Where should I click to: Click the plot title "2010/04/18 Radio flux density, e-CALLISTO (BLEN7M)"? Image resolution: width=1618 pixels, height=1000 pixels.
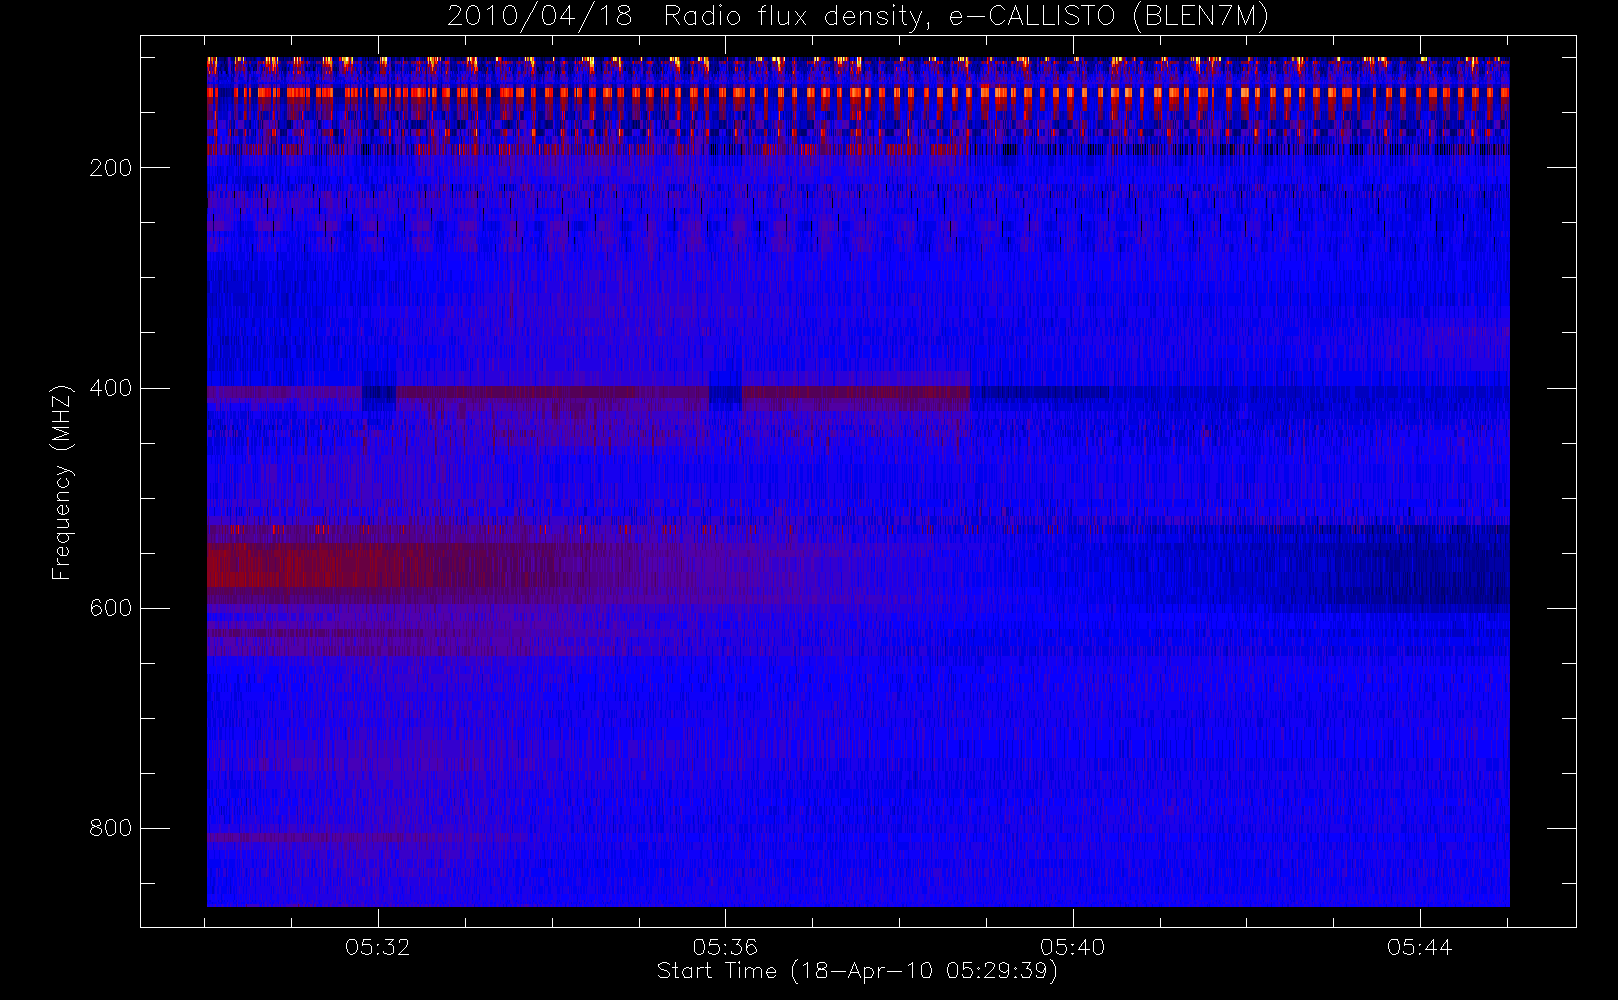858,16
